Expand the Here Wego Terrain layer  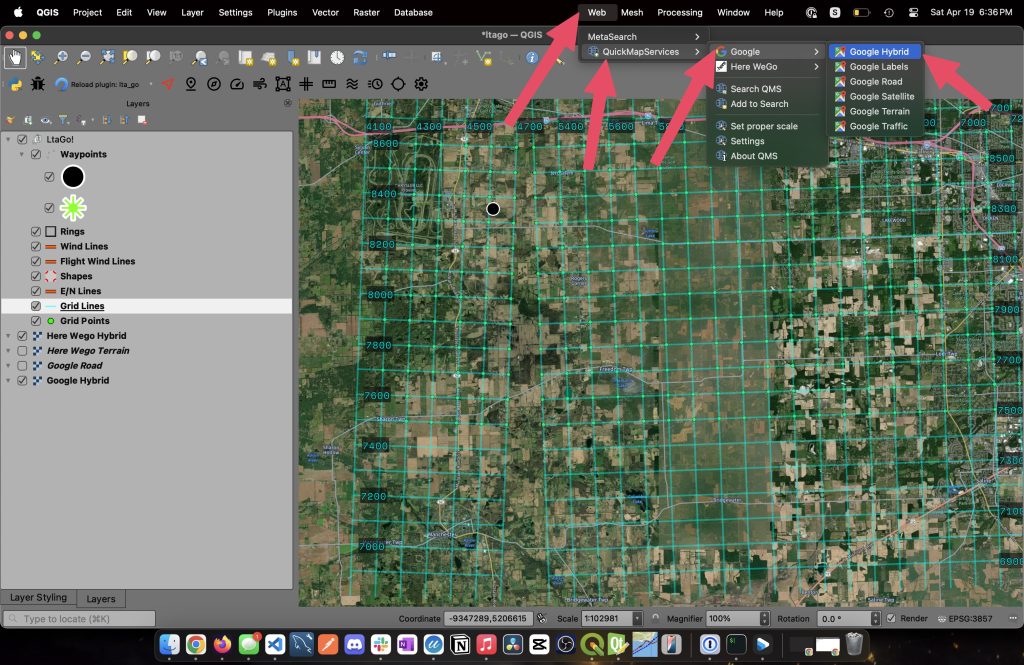coord(8,351)
